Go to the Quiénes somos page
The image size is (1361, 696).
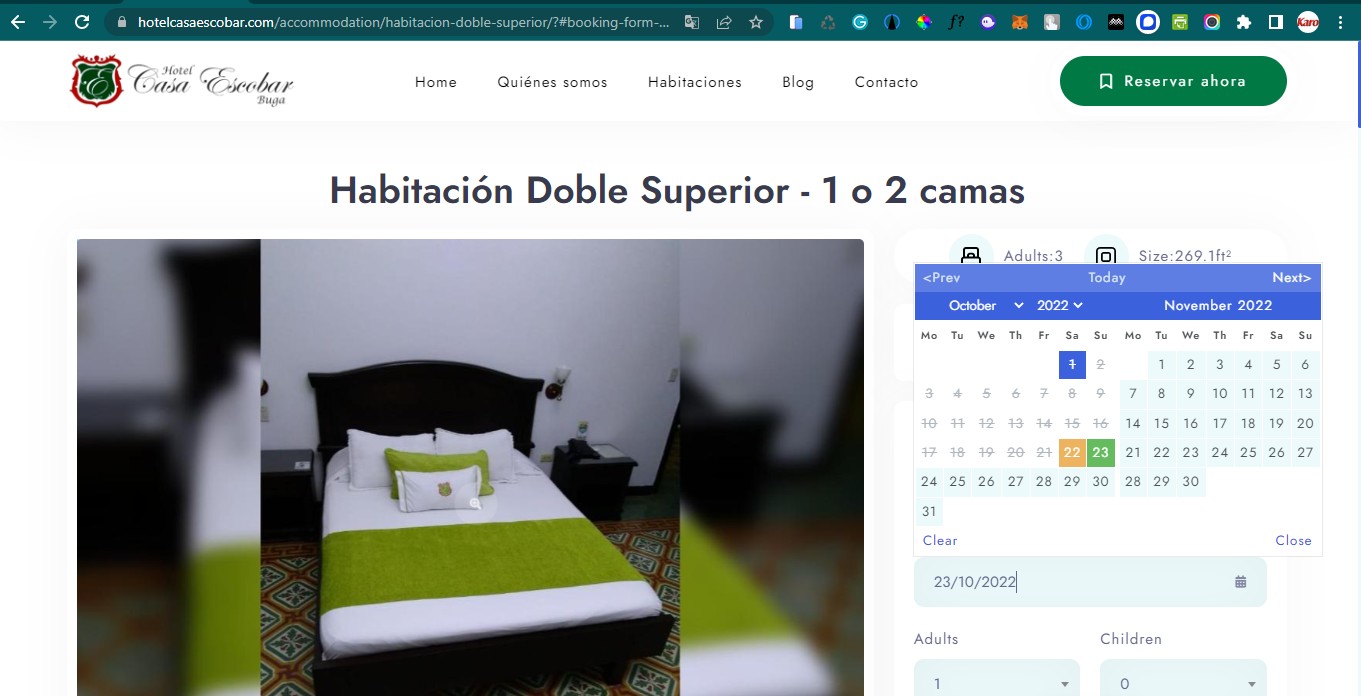(552, 82)
